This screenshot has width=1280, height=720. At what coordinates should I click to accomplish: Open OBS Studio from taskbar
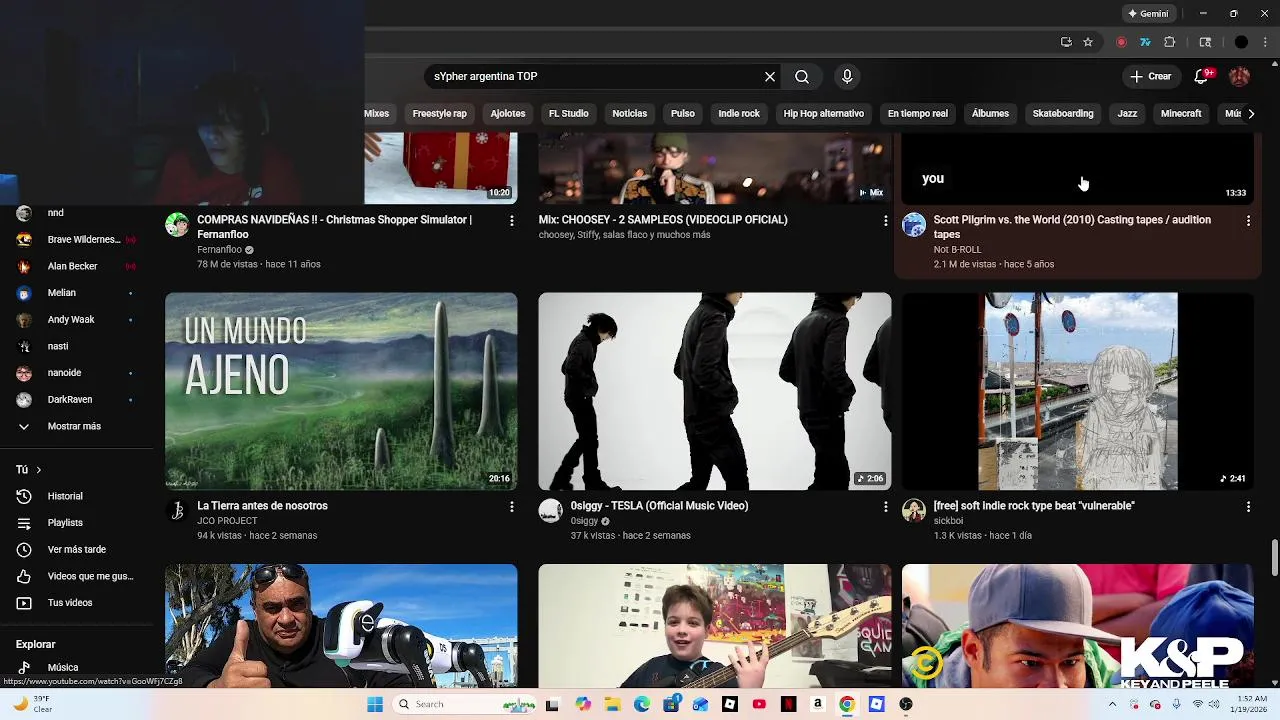coord(906,704)
